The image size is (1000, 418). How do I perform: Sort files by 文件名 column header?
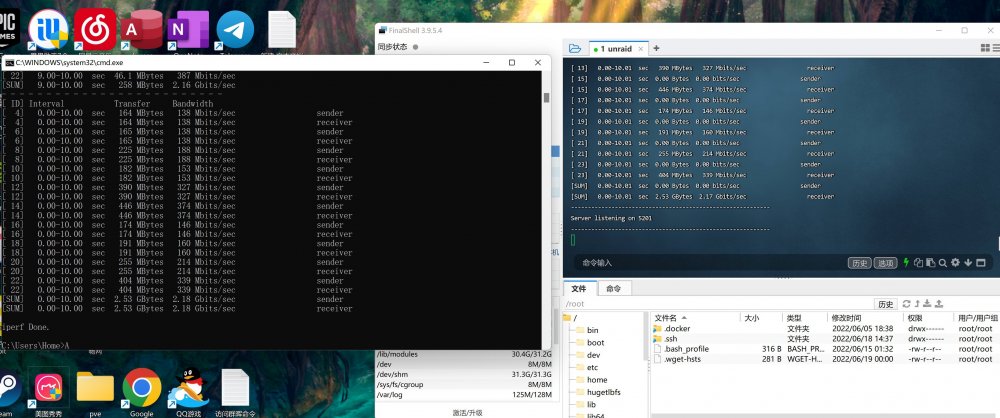[666, 318]
